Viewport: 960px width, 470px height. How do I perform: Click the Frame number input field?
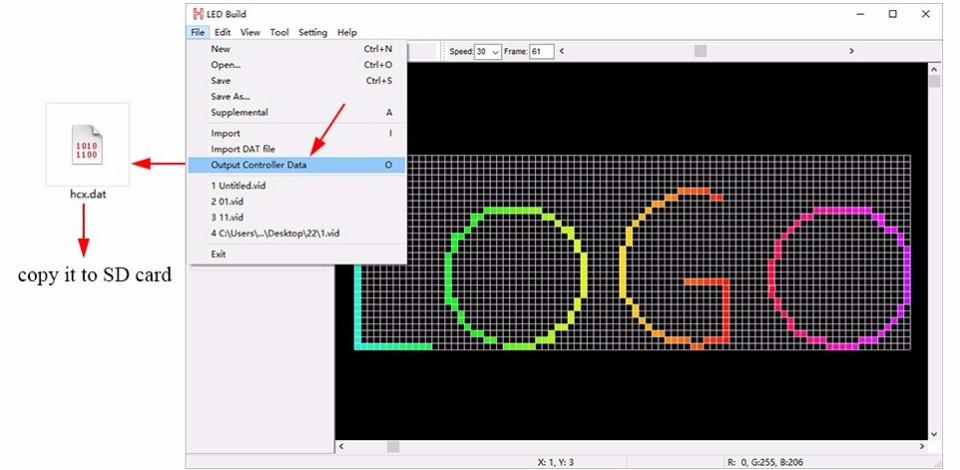(x=542, y=52)
